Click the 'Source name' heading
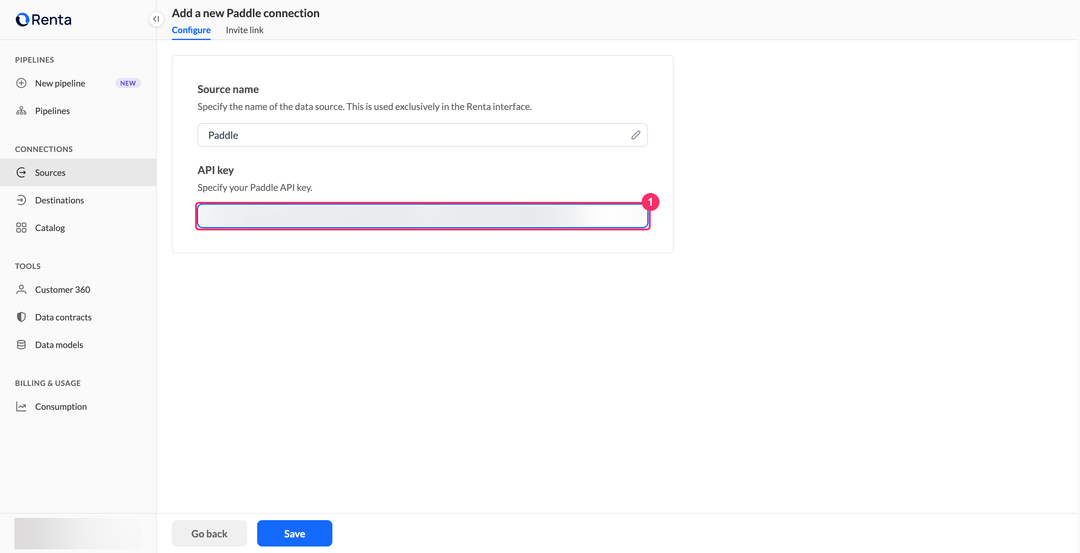The height and width of the screenshot is (553, 1080). tap(228, 90)
